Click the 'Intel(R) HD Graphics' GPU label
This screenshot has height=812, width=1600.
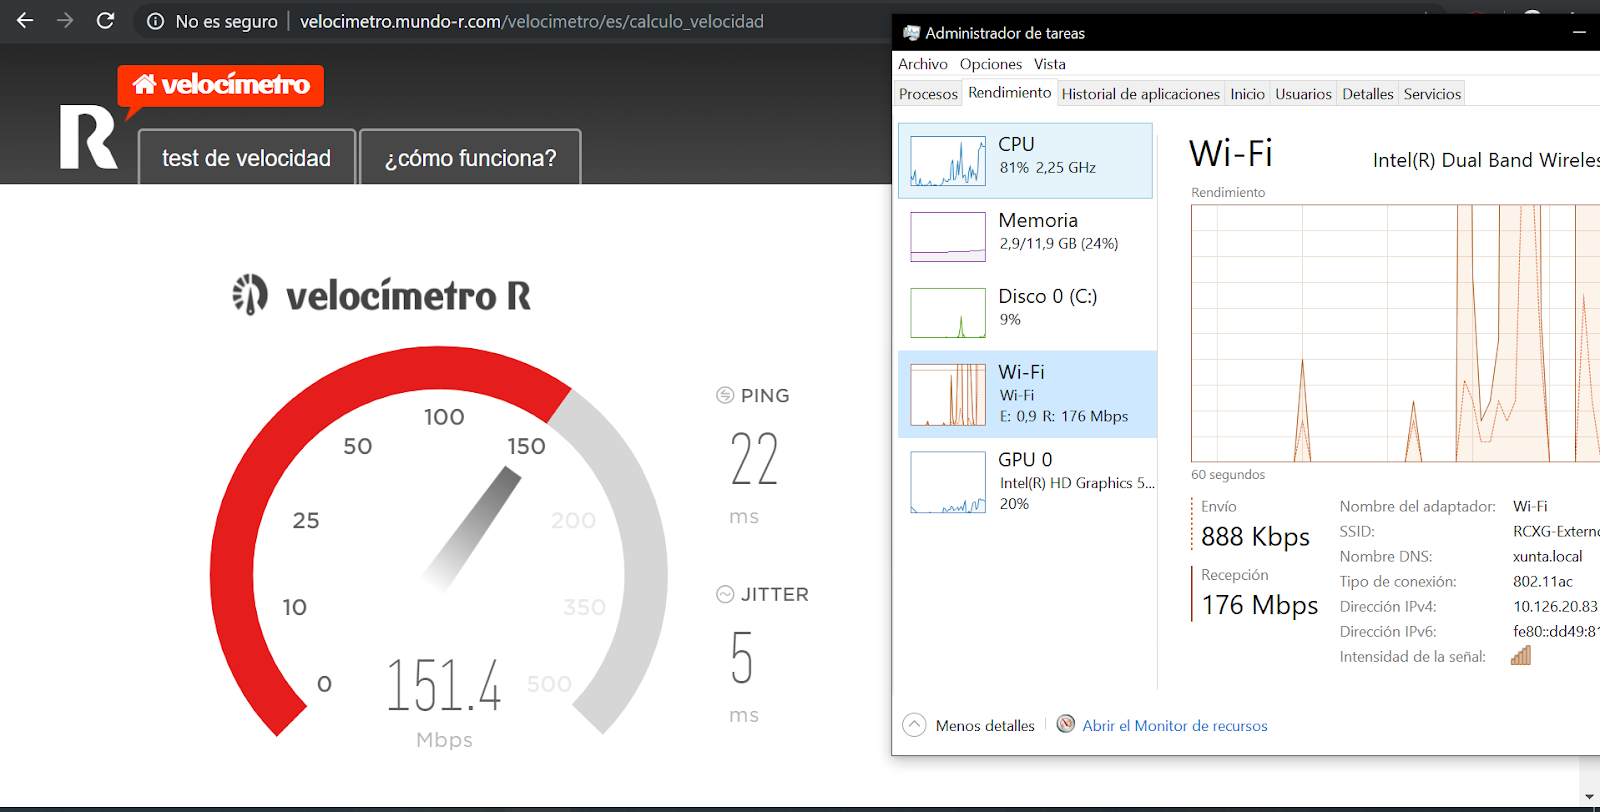click(x=1077, y=483)
